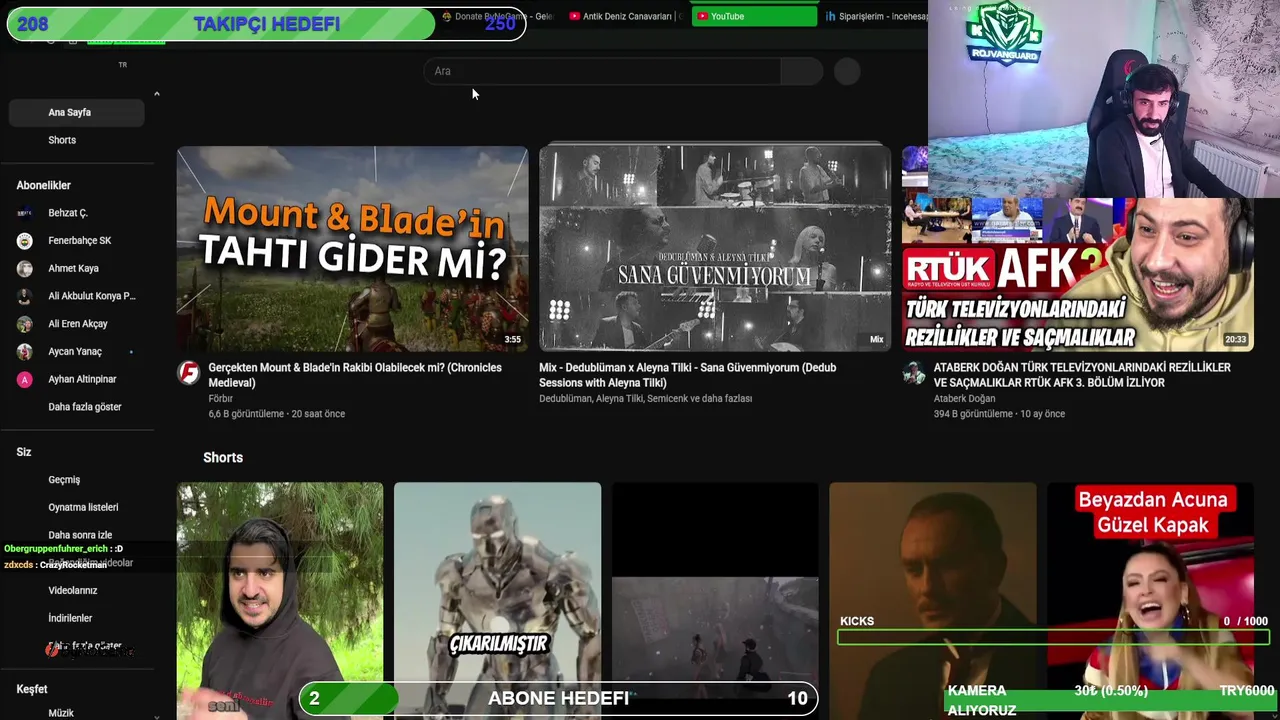
Task: Switch to Donate ByNoGame browser tab
Action: (497, 16)
